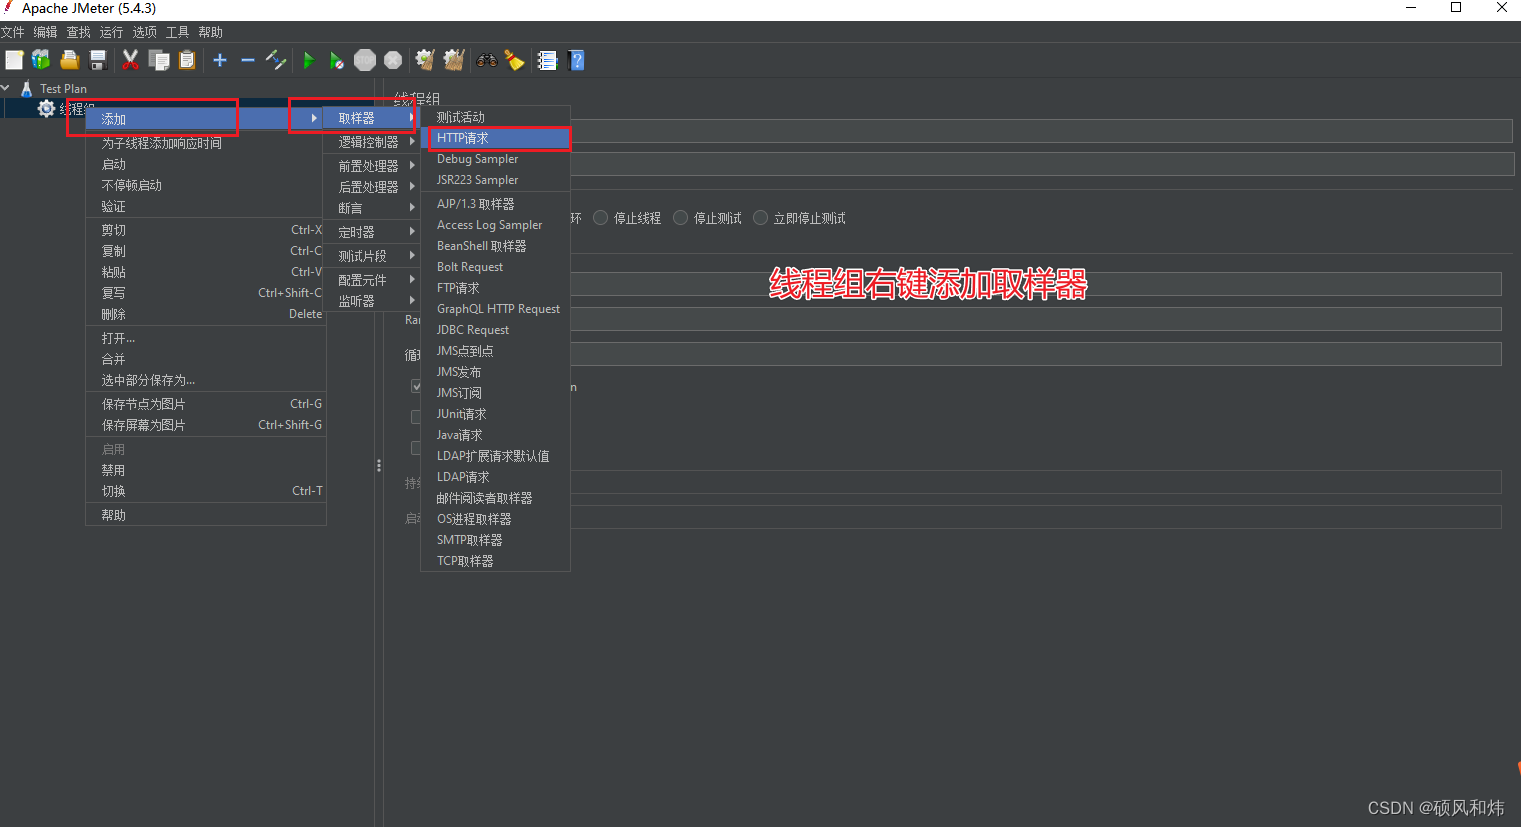The image size is (1521, 827).
Task: Click the Clear All results icon
Action: point(454,60)
